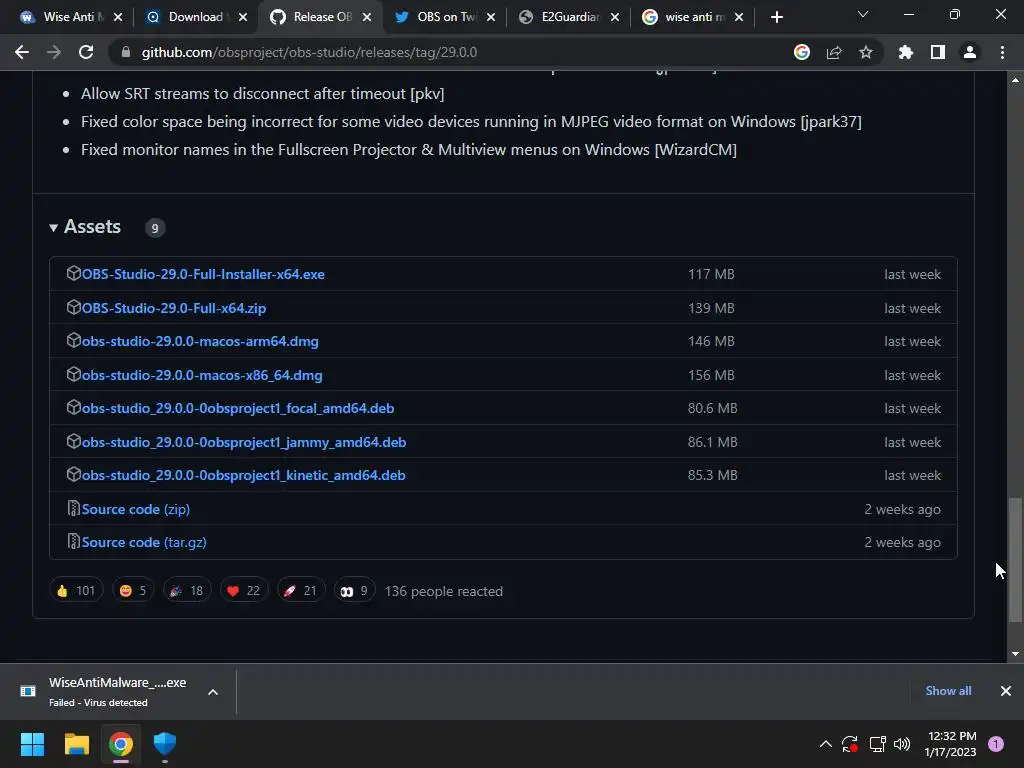Close the OBS on Twitter tab
This screenshot has height=768, width=1024.
pyautogui.click(x=490, y=17)
